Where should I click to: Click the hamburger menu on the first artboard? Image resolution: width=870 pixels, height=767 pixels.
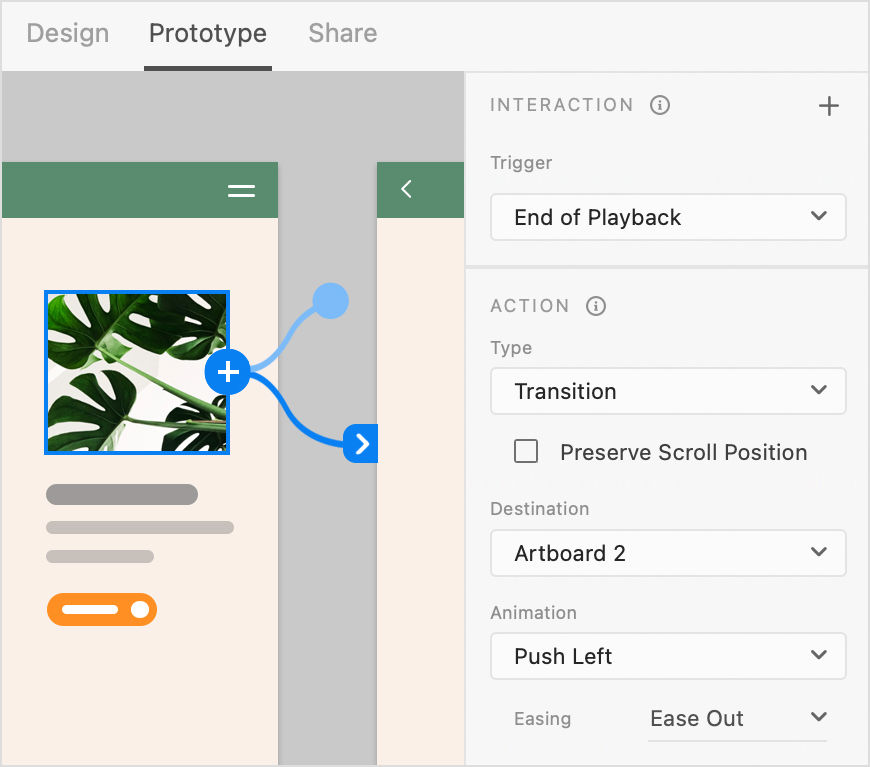click(241, 190)
